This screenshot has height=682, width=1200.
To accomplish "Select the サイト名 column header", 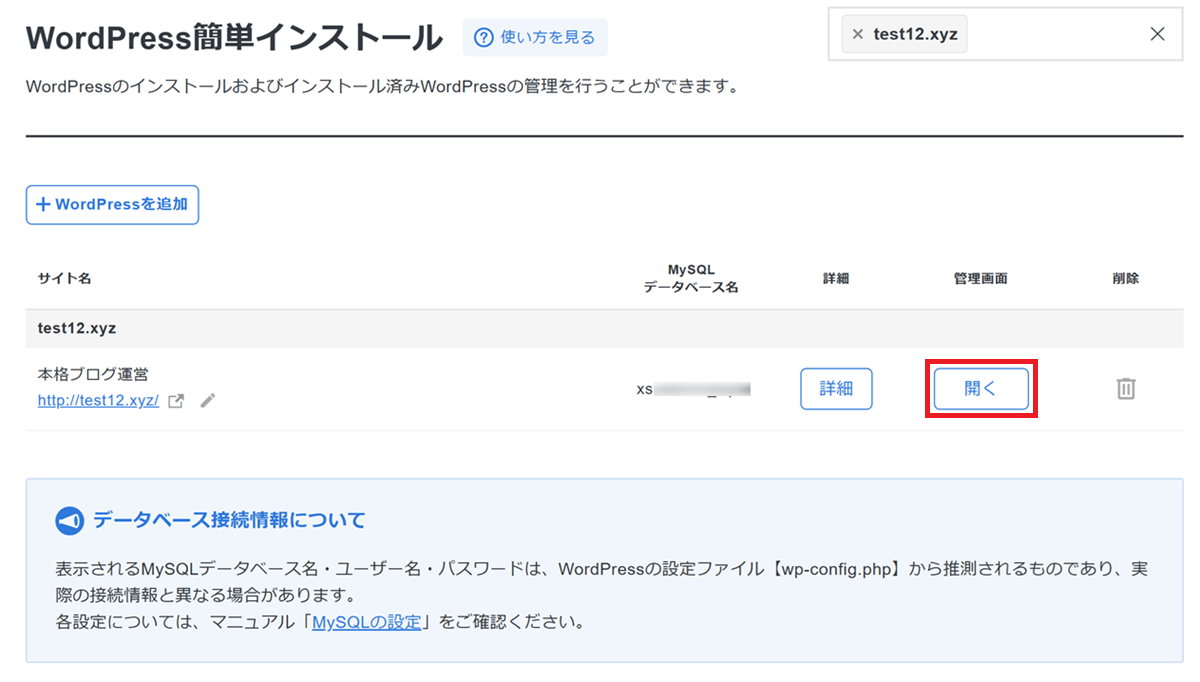I will pyautogui.click(x=65, y=279).
